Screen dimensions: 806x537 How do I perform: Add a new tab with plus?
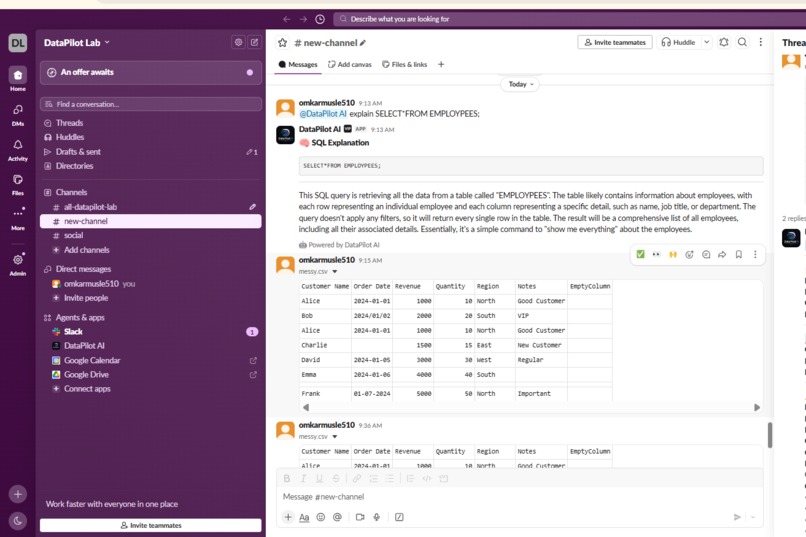(441, 64)
